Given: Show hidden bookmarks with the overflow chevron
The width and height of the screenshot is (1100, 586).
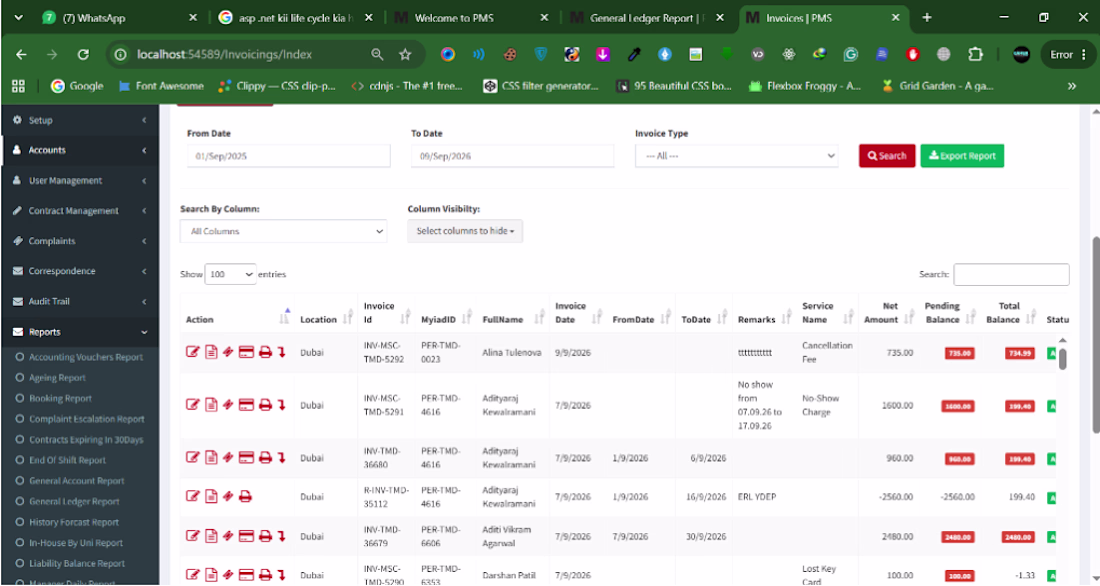Looking at the screenshot, I should coord(1072,86).
